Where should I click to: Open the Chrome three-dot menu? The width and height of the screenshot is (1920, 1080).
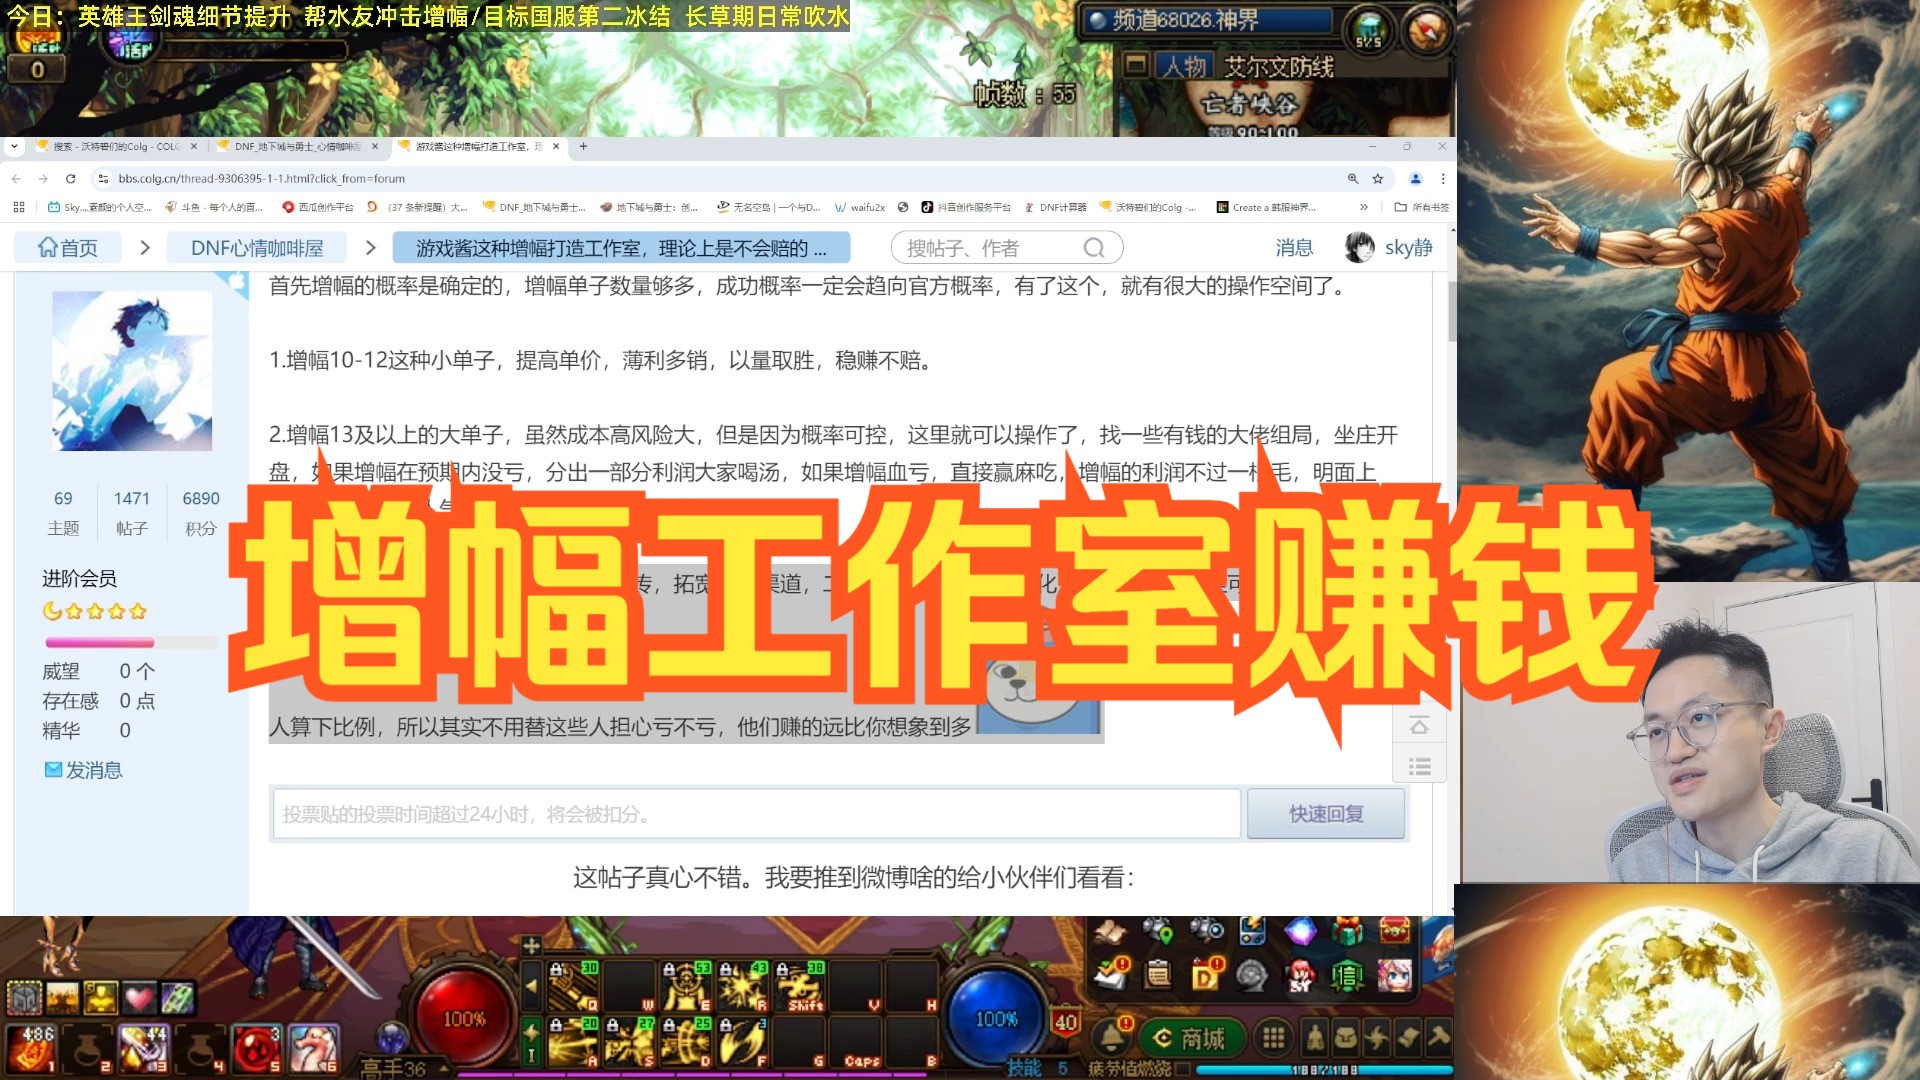[x=1443, y=178]
